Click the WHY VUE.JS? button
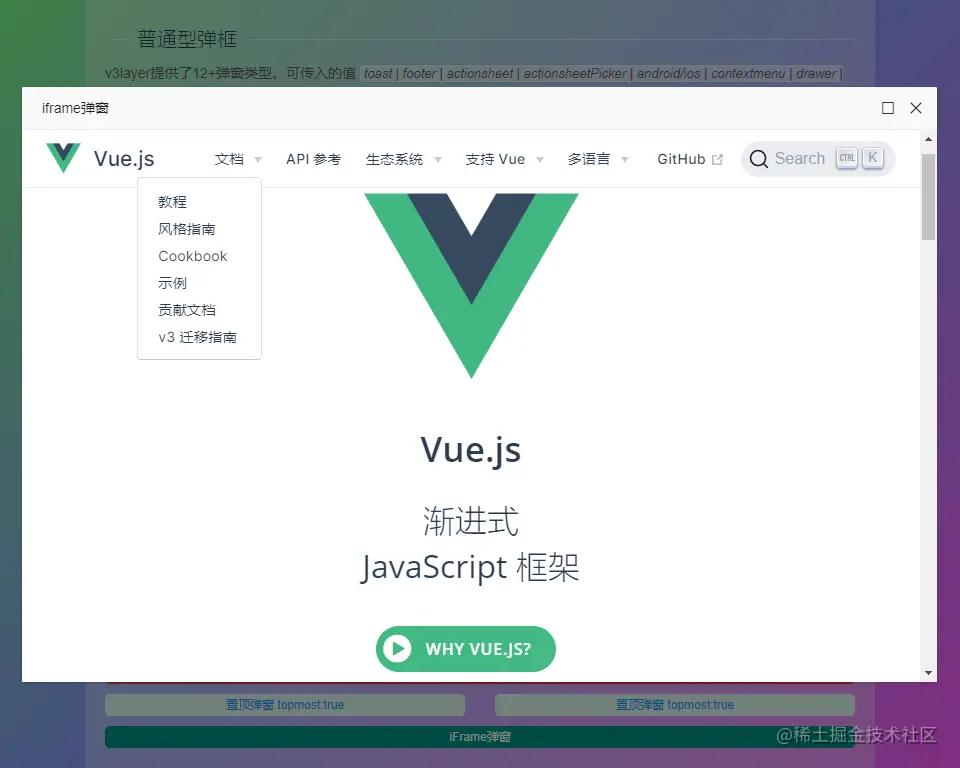 (x=465, y=648)
